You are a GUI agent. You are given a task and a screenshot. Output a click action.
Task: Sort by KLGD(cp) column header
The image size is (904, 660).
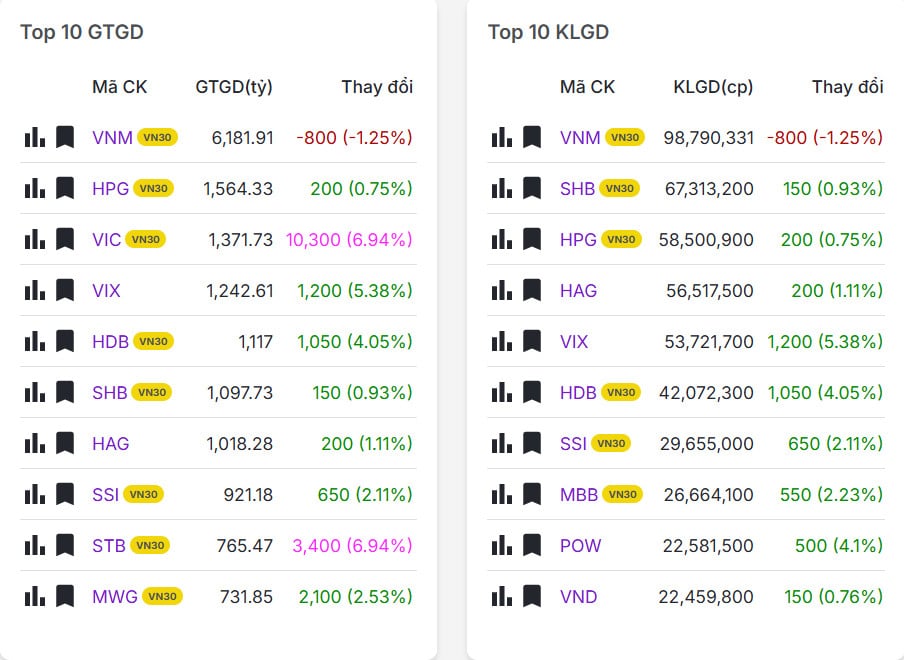tap(713, 87)
